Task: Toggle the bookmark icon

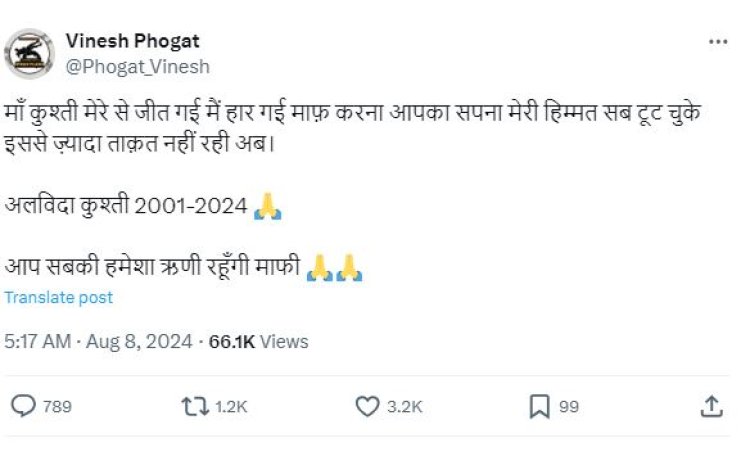Action: pos(540,407)
